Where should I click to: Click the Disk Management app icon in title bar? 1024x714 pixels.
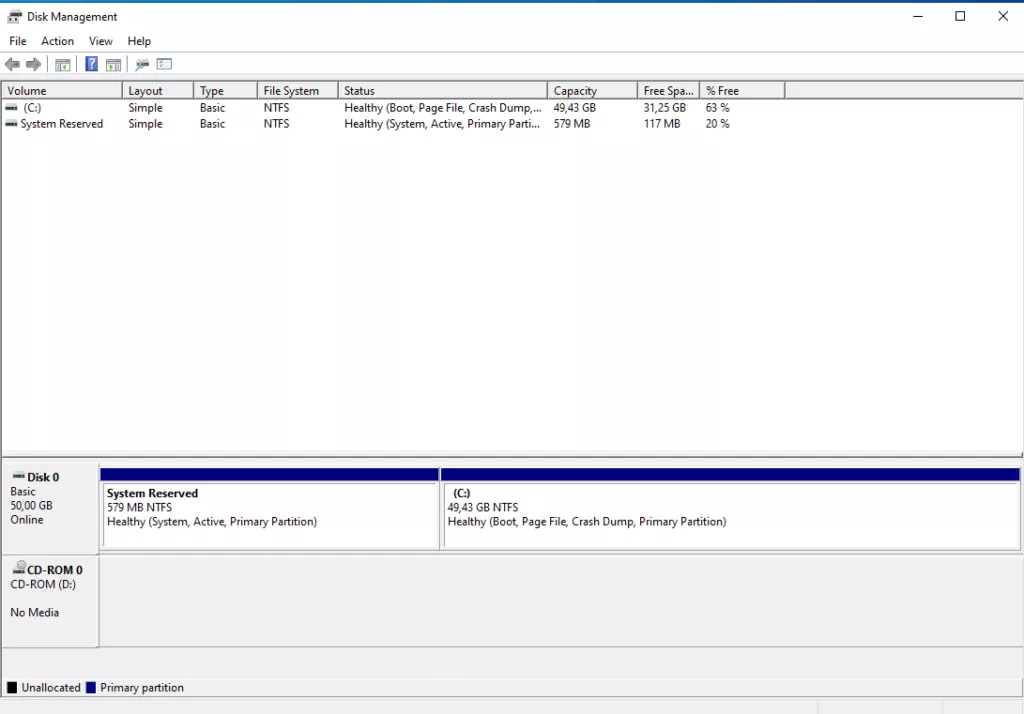tap(14, 17)
